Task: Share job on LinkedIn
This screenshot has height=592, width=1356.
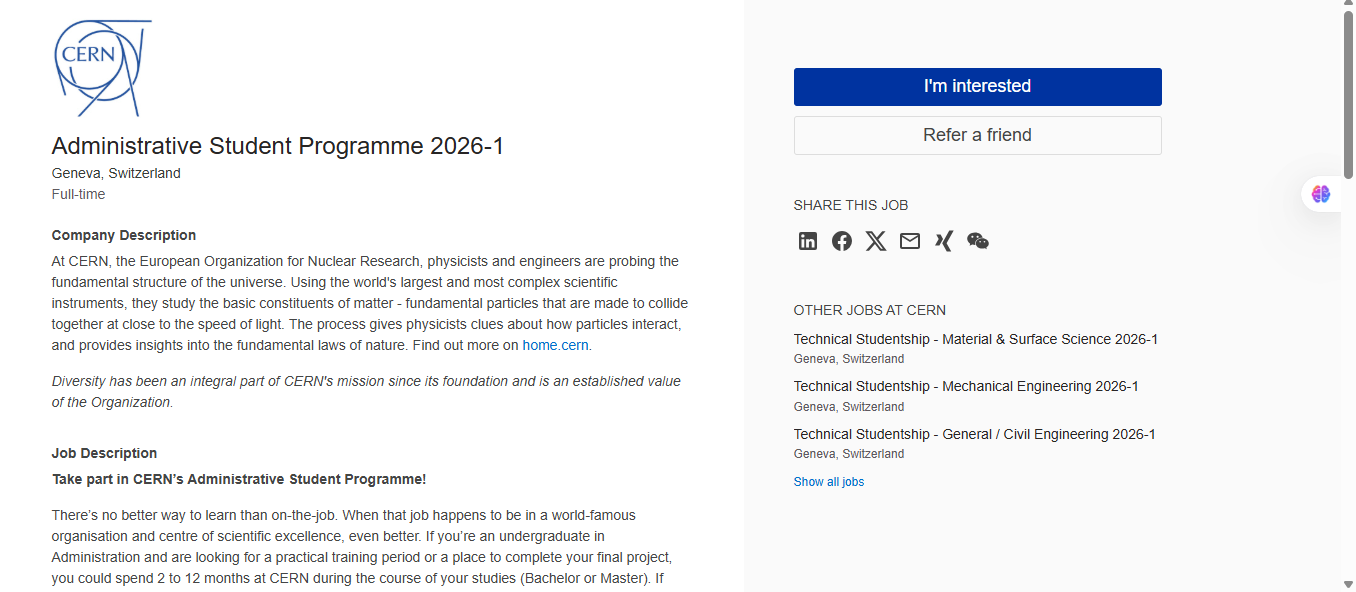Action: pos(808,241)
